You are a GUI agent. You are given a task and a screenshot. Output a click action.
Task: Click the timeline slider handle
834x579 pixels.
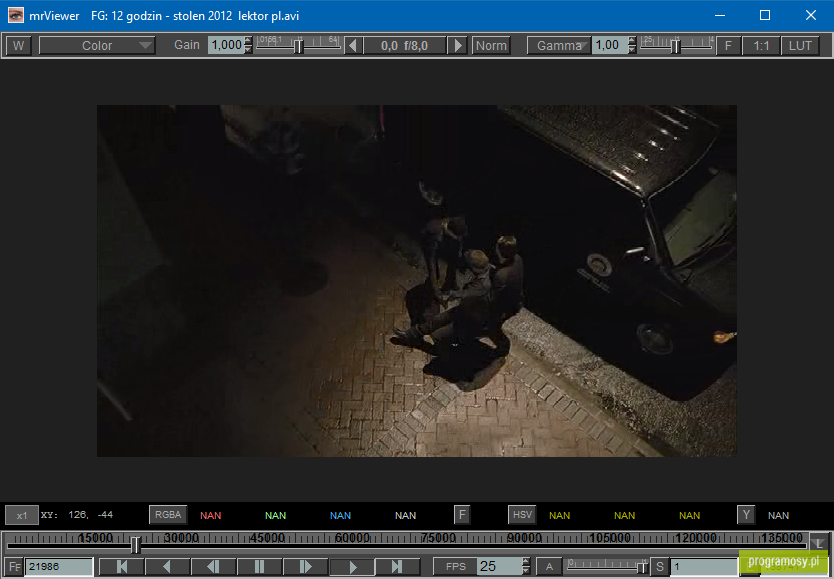pyautogui.click(x=136, y=545)
